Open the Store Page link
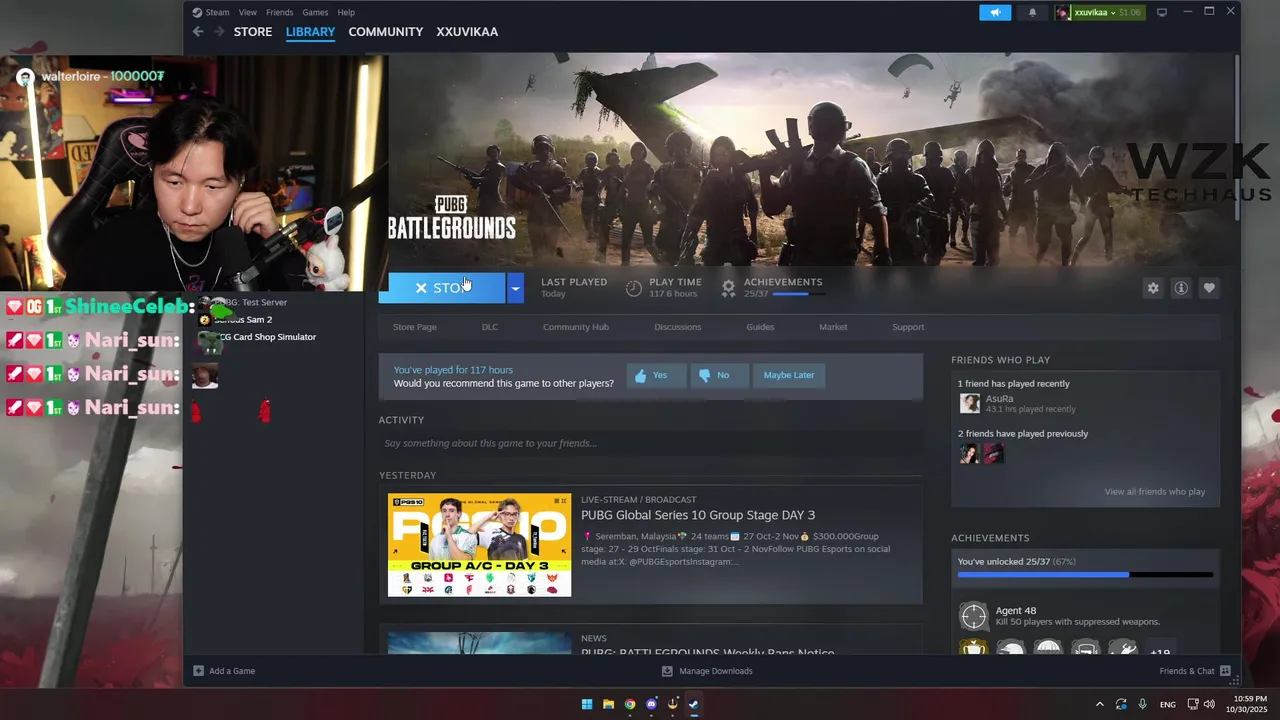 pyautogui.click(x=415, y=327)
